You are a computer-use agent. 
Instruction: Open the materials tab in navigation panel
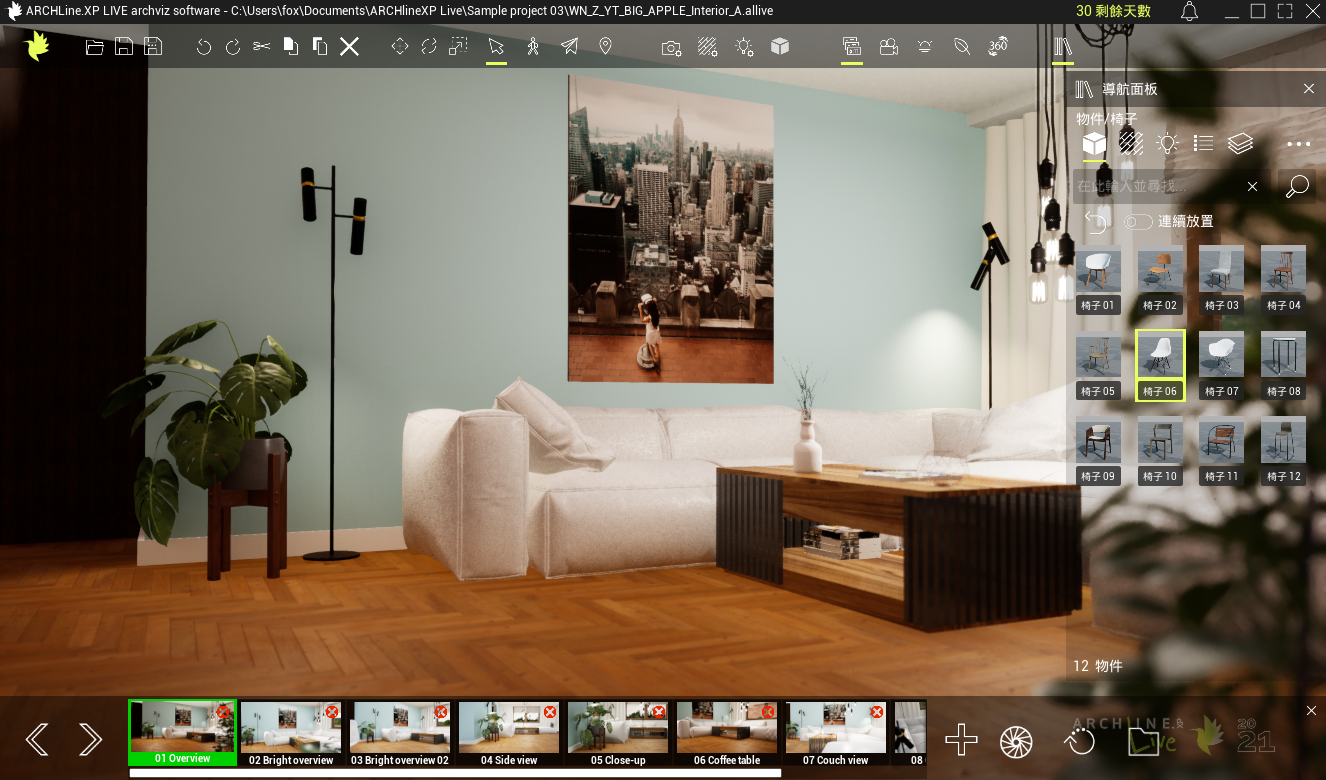1131,143
